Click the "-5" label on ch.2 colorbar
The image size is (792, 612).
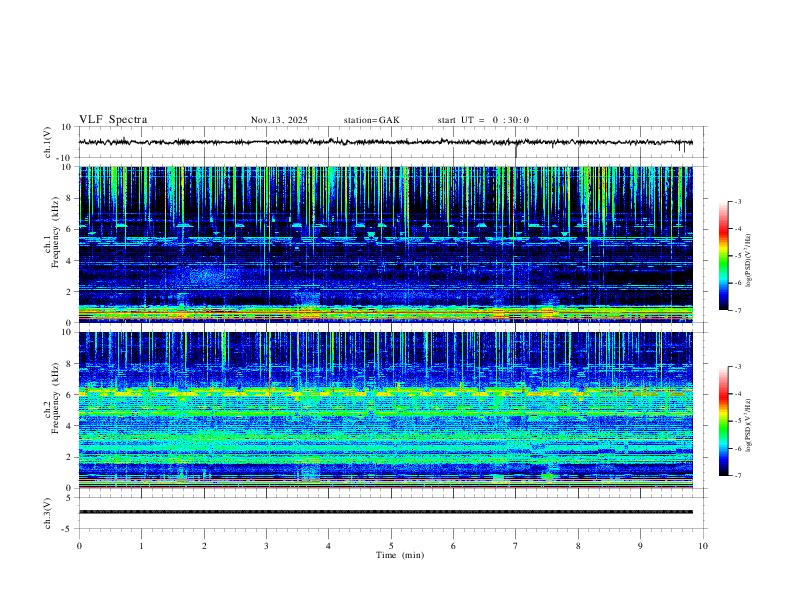(738, 421)
